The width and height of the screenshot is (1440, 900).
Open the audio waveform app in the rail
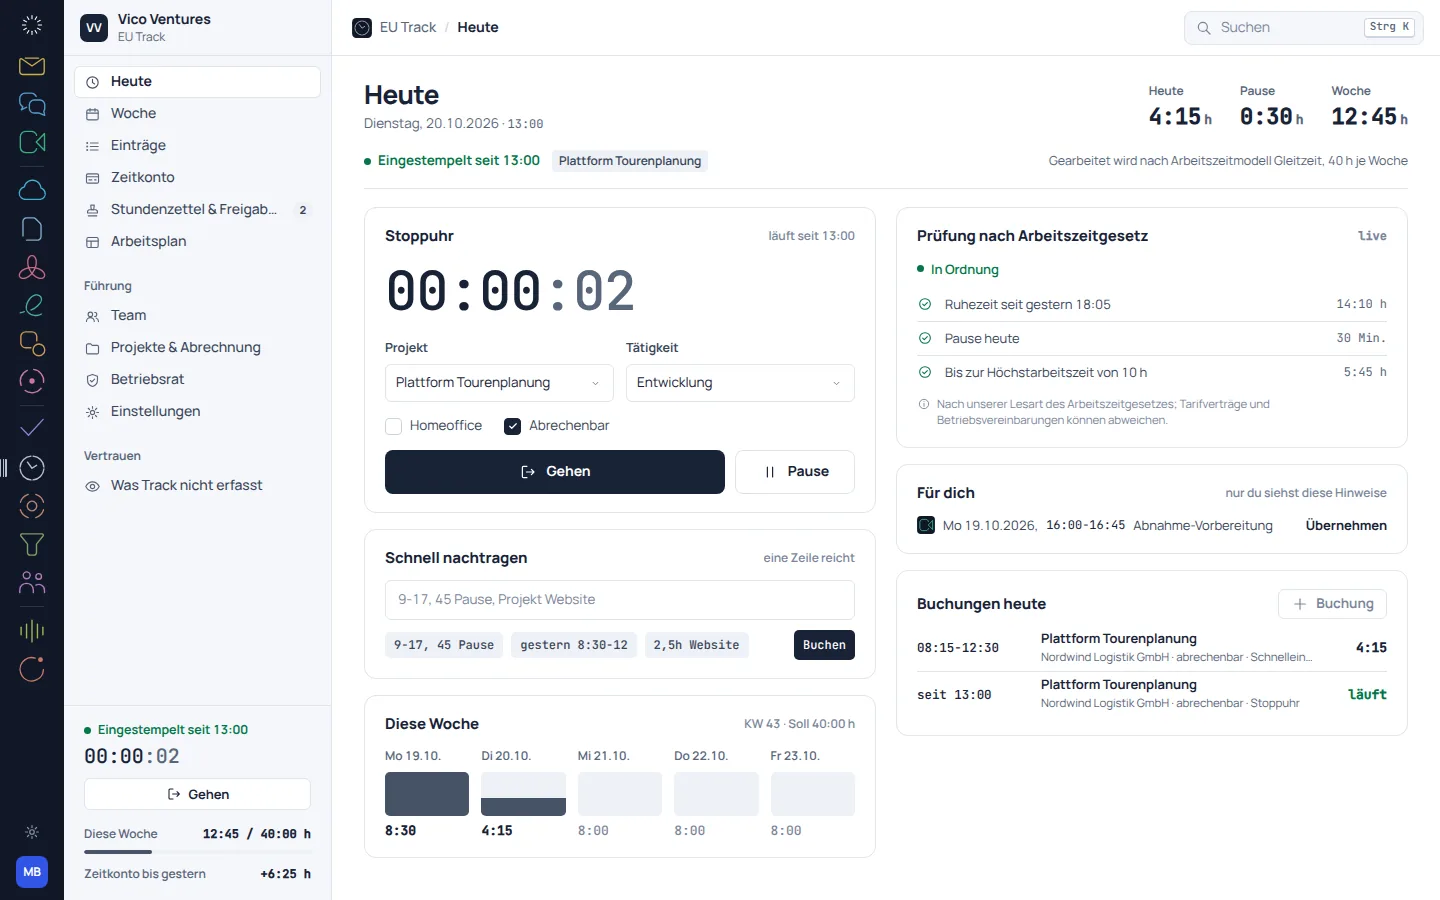[x=32, y=630]
